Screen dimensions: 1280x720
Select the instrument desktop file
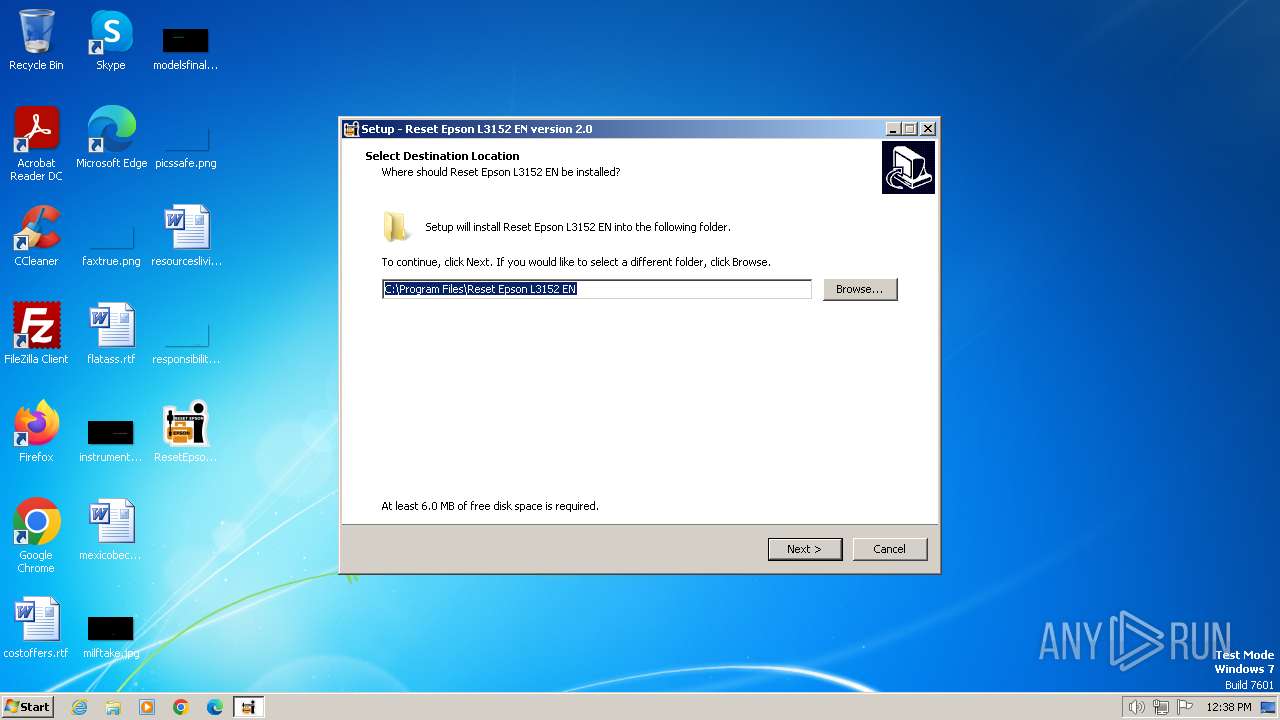[111, 440]
